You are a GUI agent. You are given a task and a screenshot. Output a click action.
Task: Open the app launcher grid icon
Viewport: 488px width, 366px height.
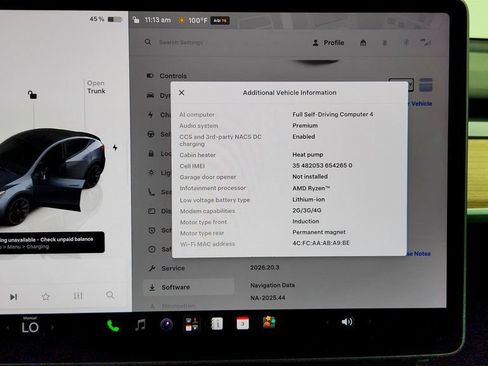(x=192, y=324)
